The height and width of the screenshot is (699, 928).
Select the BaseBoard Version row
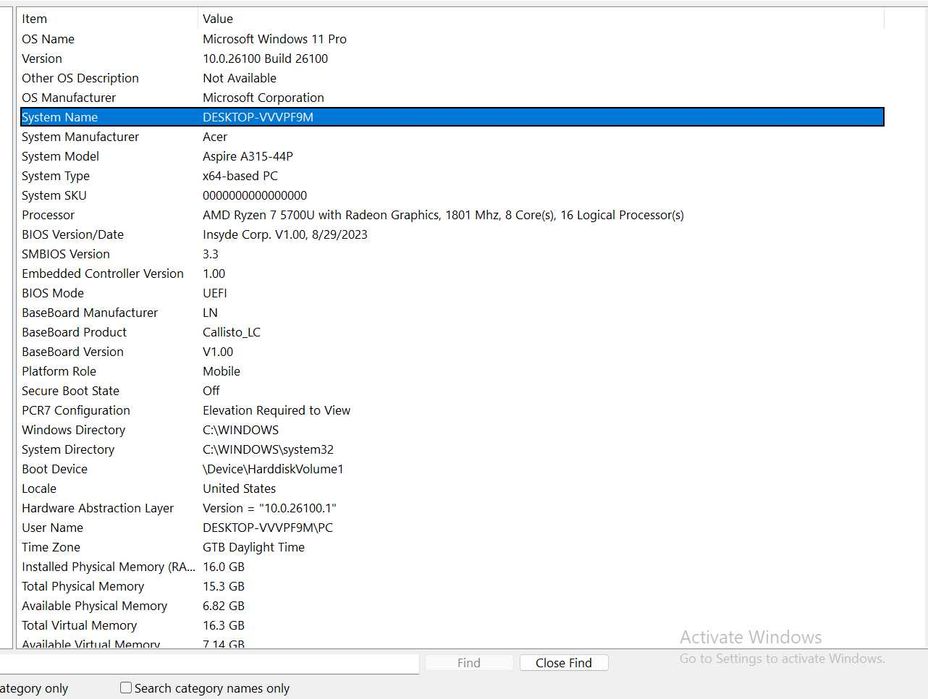tap(452, 352)
